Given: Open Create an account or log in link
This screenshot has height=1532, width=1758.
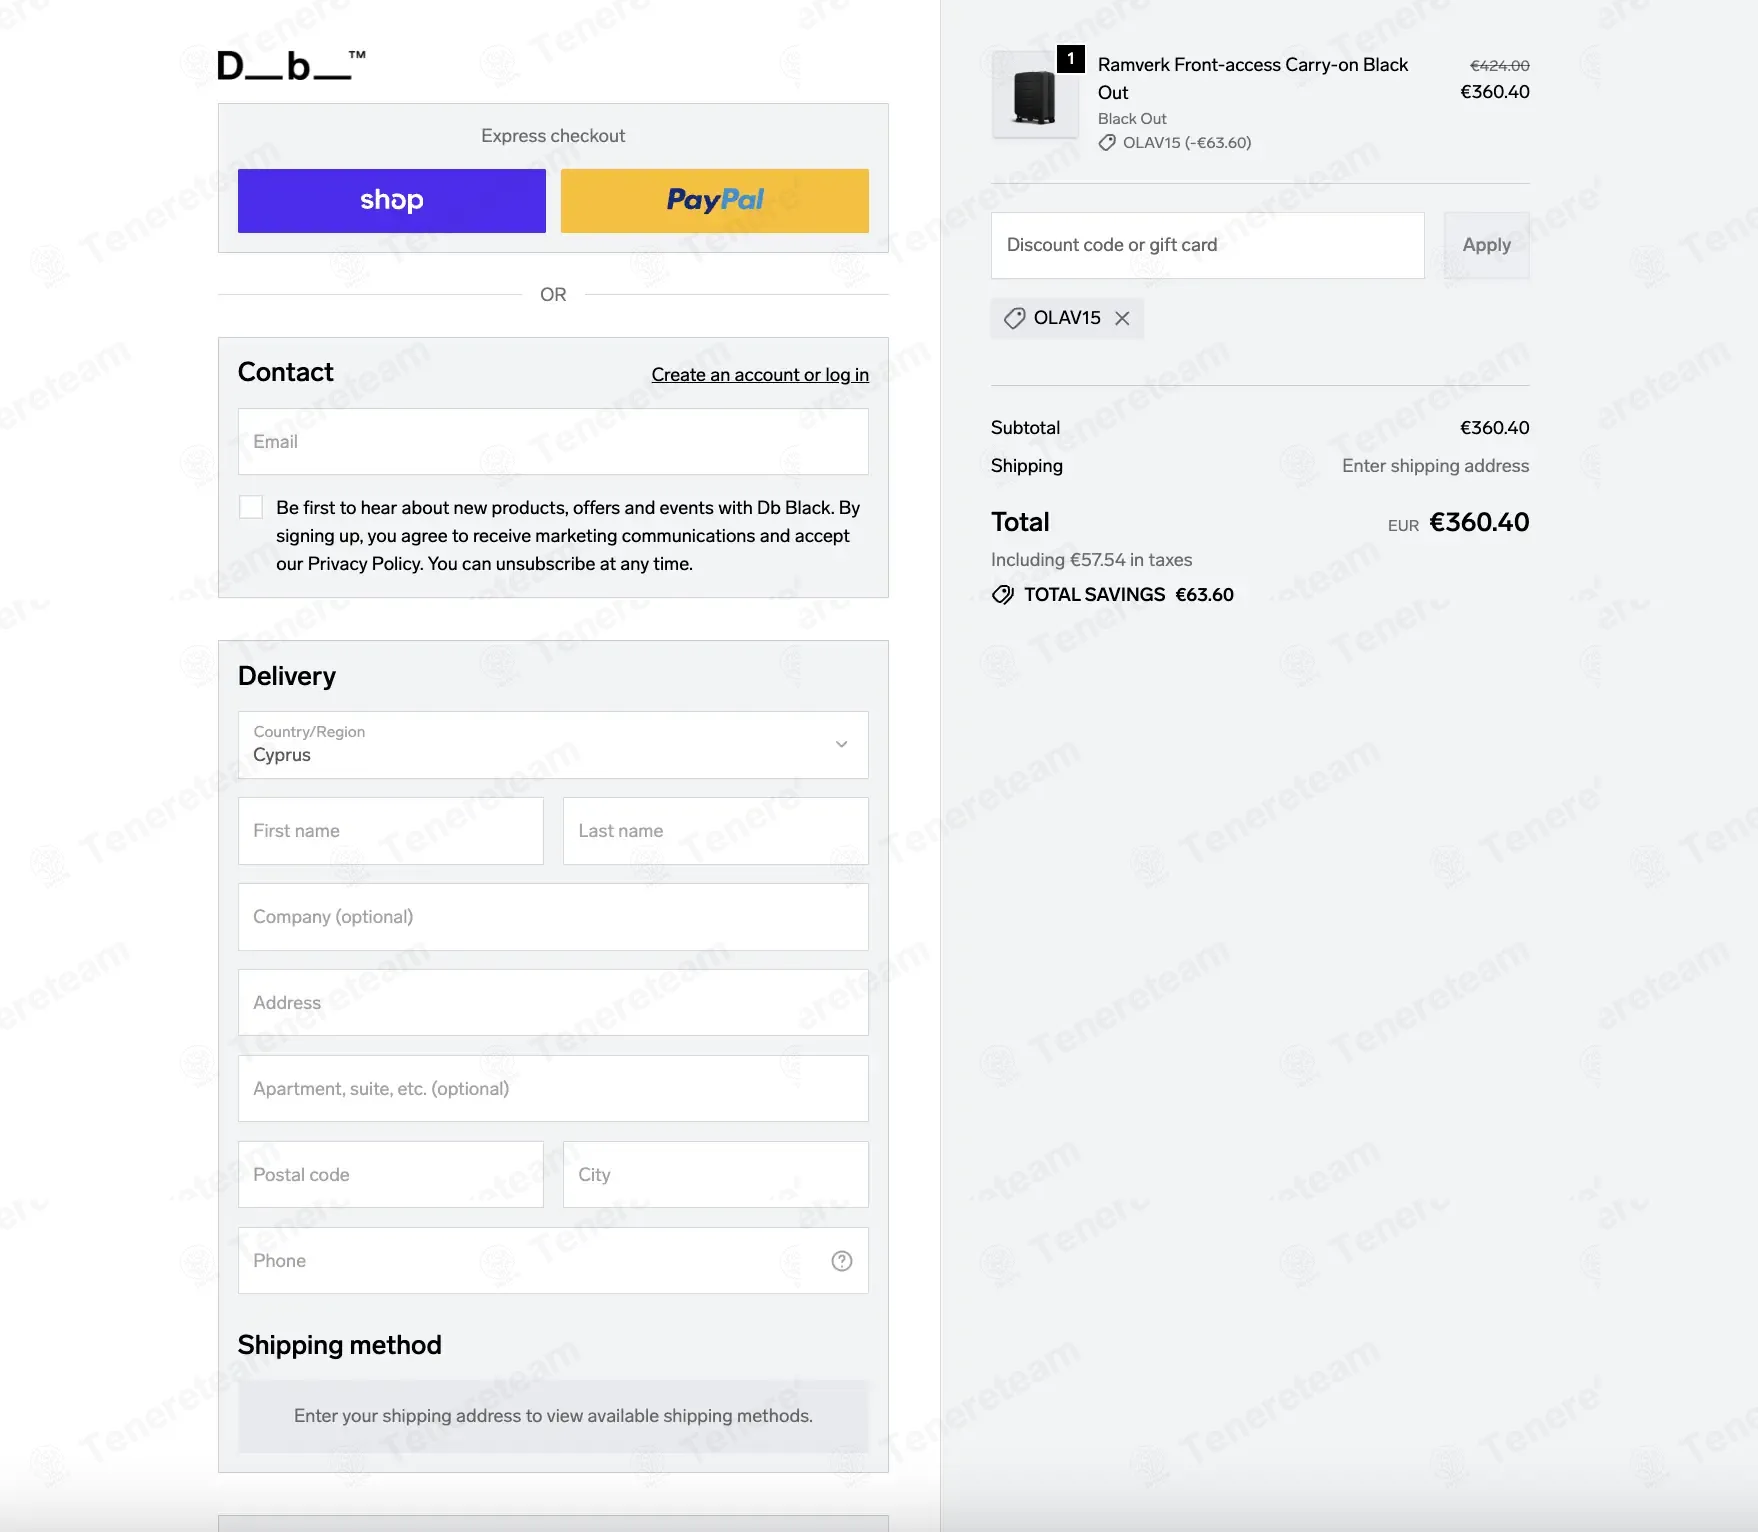Looking at the screenshot, I should 760,374.
